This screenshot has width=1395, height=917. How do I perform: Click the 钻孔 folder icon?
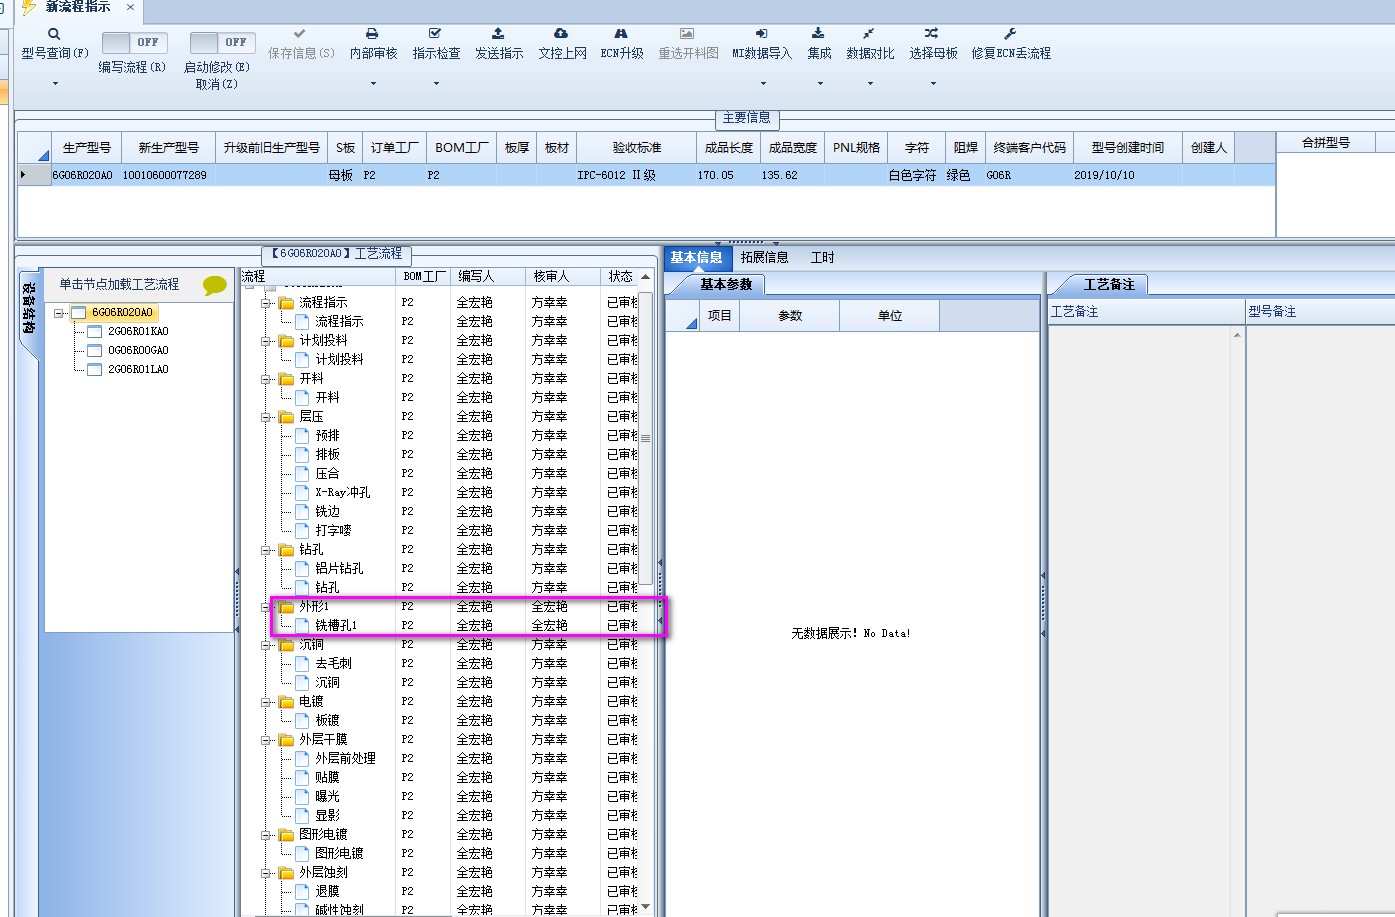click(x=287, y=549)
